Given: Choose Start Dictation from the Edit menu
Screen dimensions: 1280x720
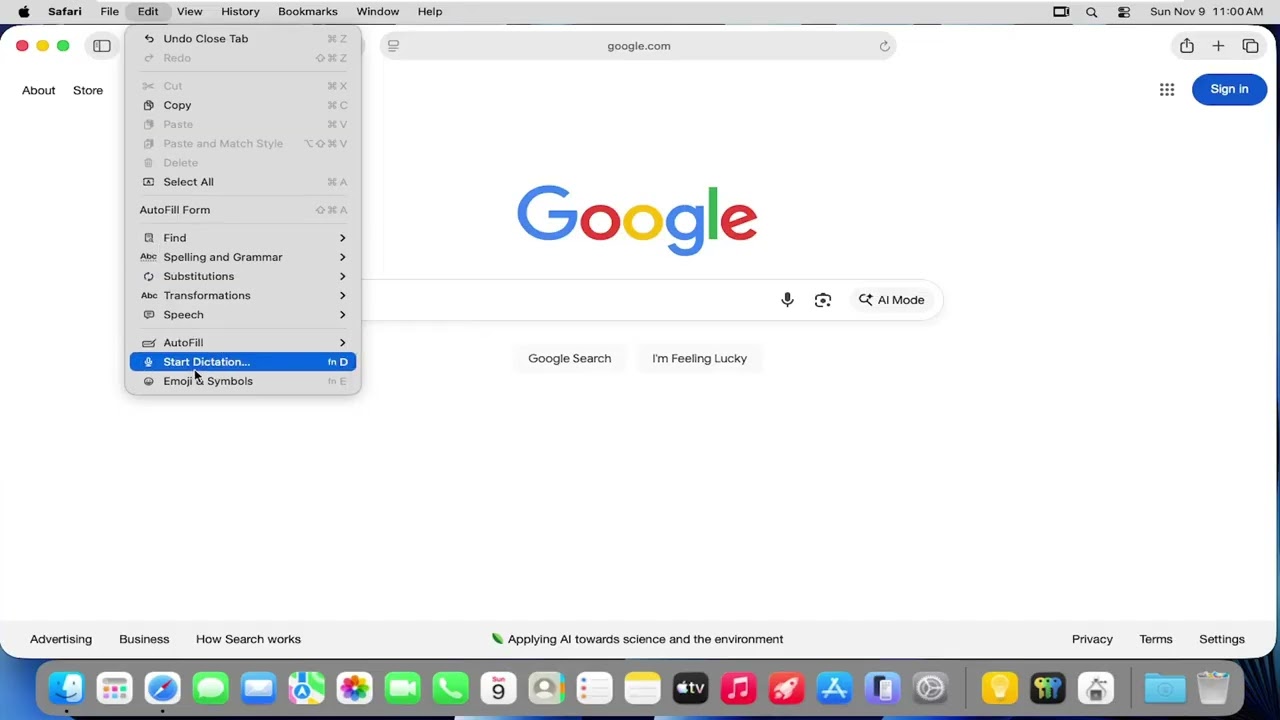Looking at the screenshot, I should point(243,362).
